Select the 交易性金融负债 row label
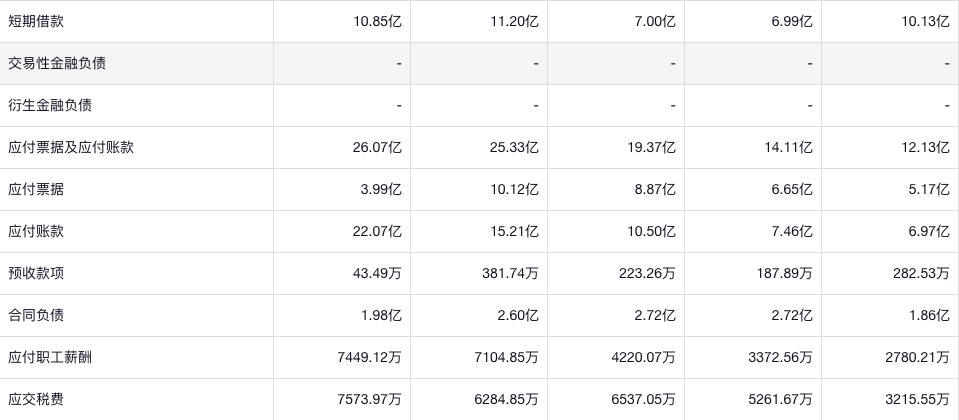The image size is (959, 420). tap(57, 63)
